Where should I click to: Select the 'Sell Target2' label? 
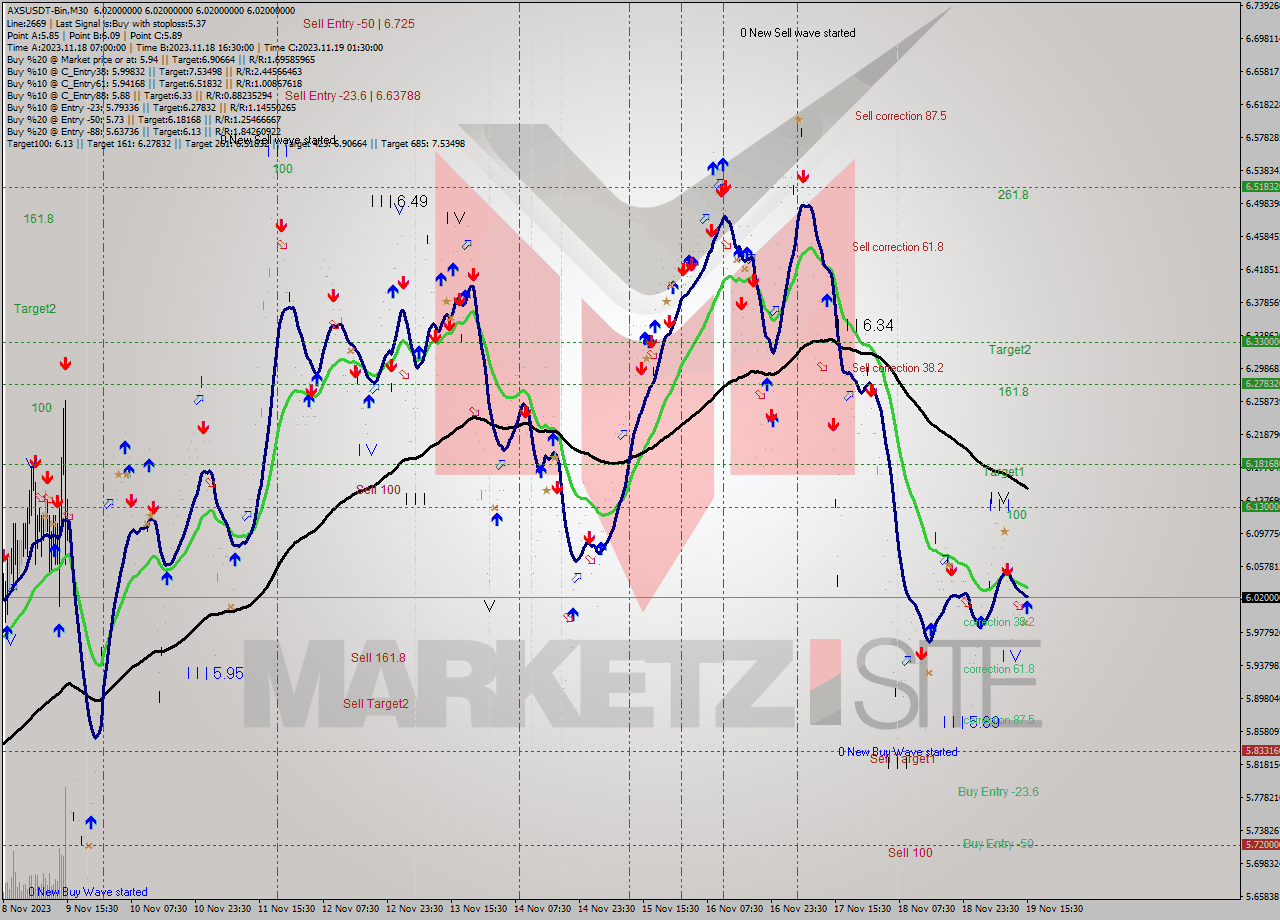pos(376,704)
